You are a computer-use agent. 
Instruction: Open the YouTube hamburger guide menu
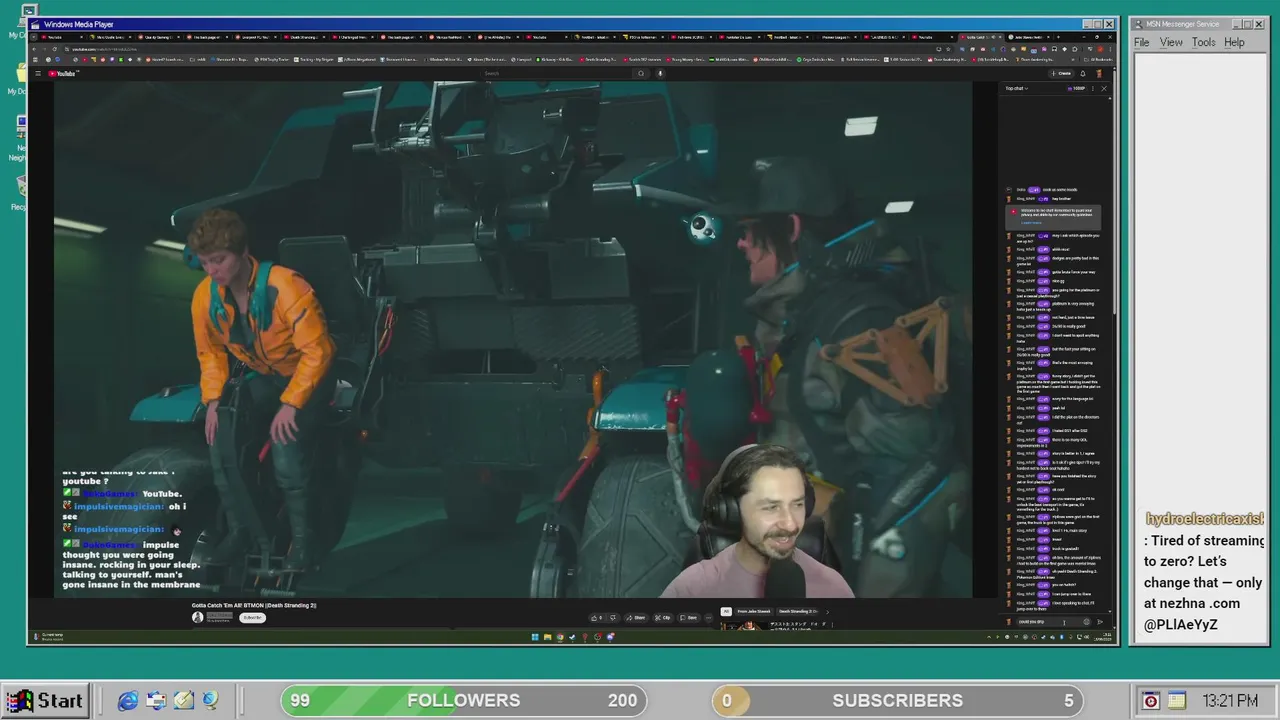coord(38,73)
